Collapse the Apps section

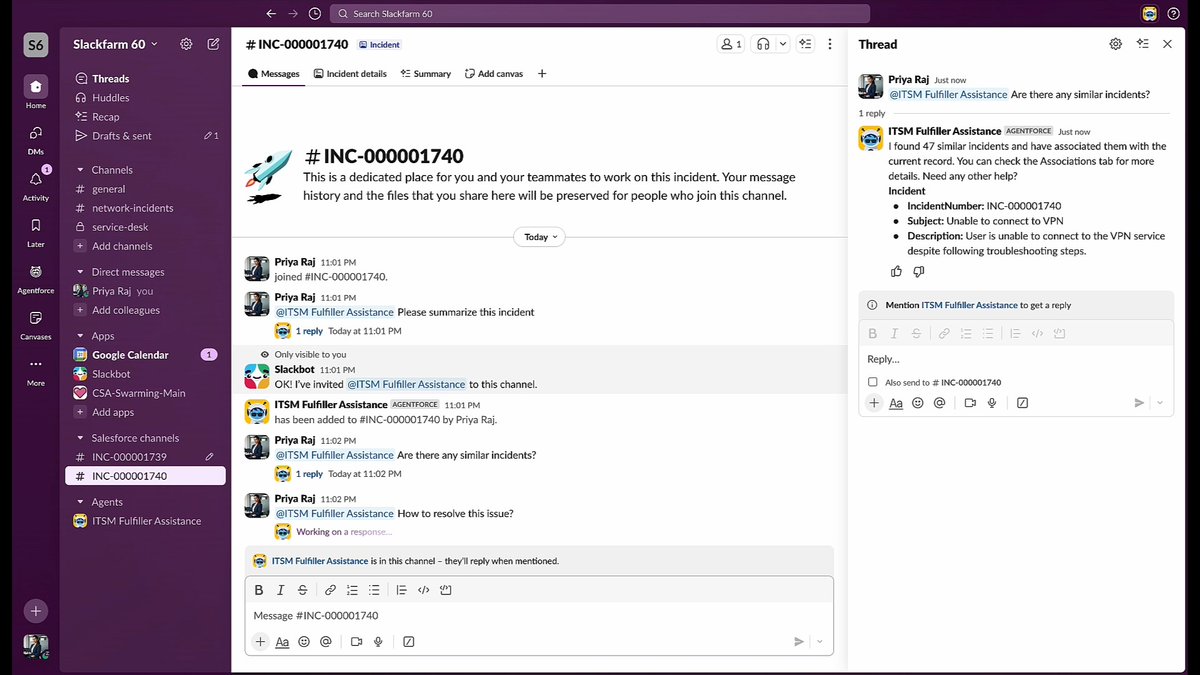tap(81, 336)
